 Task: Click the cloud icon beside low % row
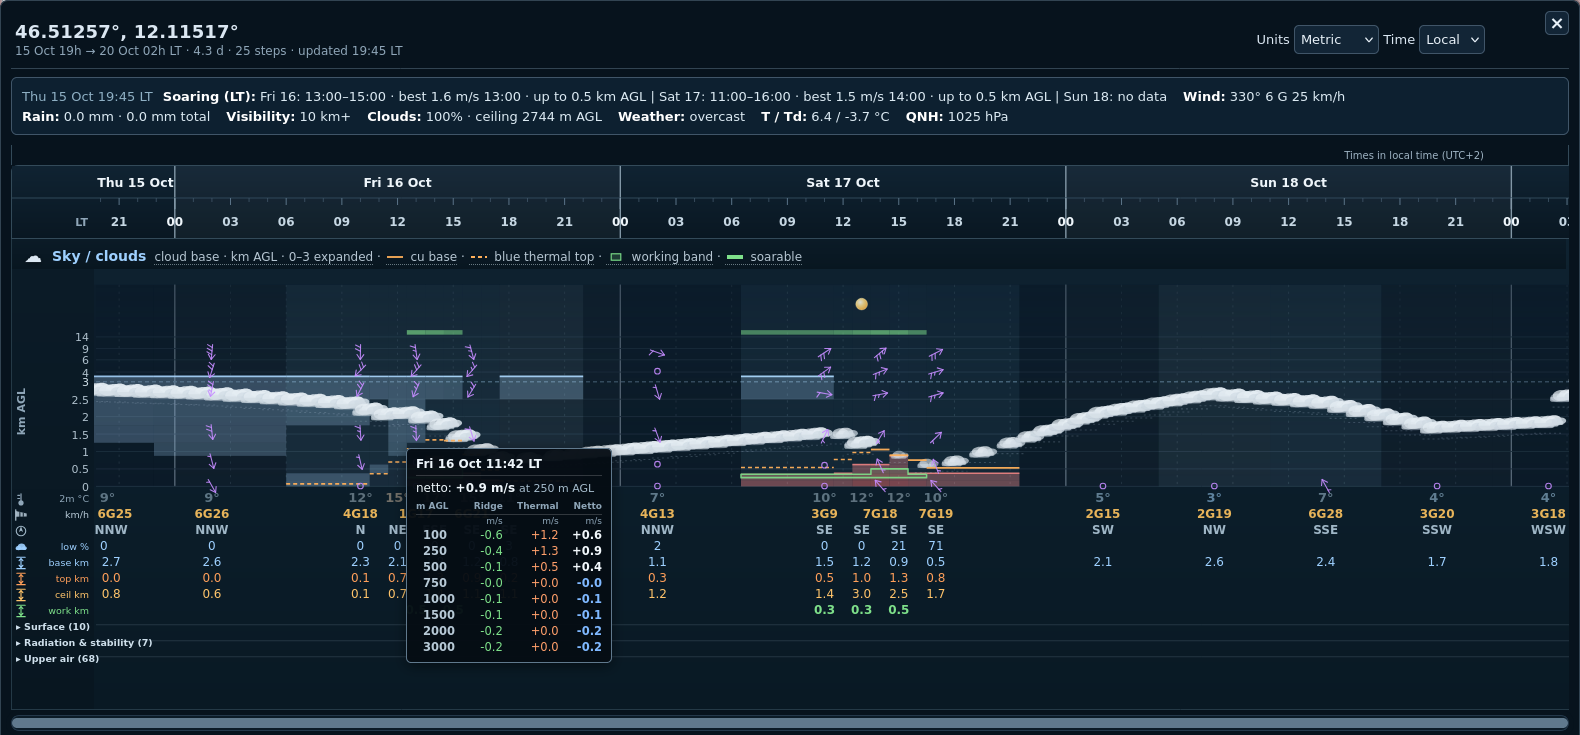coord(21,546)
